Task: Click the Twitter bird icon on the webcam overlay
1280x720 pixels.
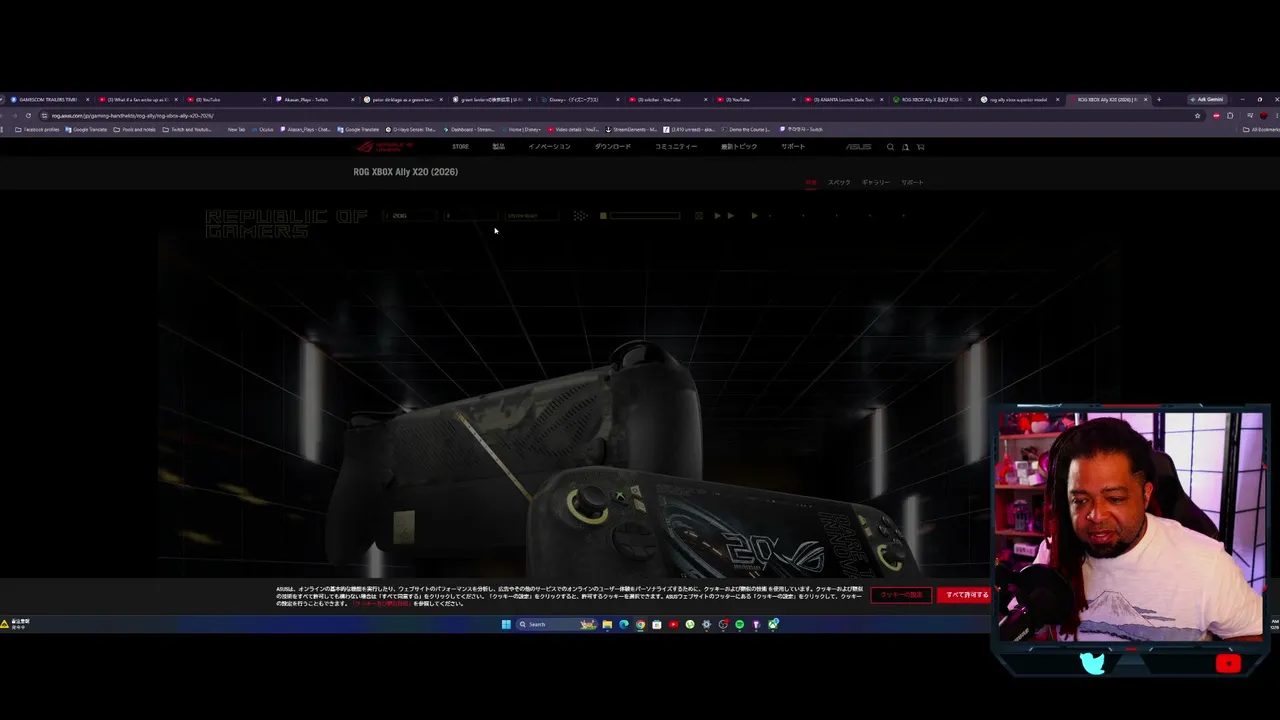Action: (1093, 663)
